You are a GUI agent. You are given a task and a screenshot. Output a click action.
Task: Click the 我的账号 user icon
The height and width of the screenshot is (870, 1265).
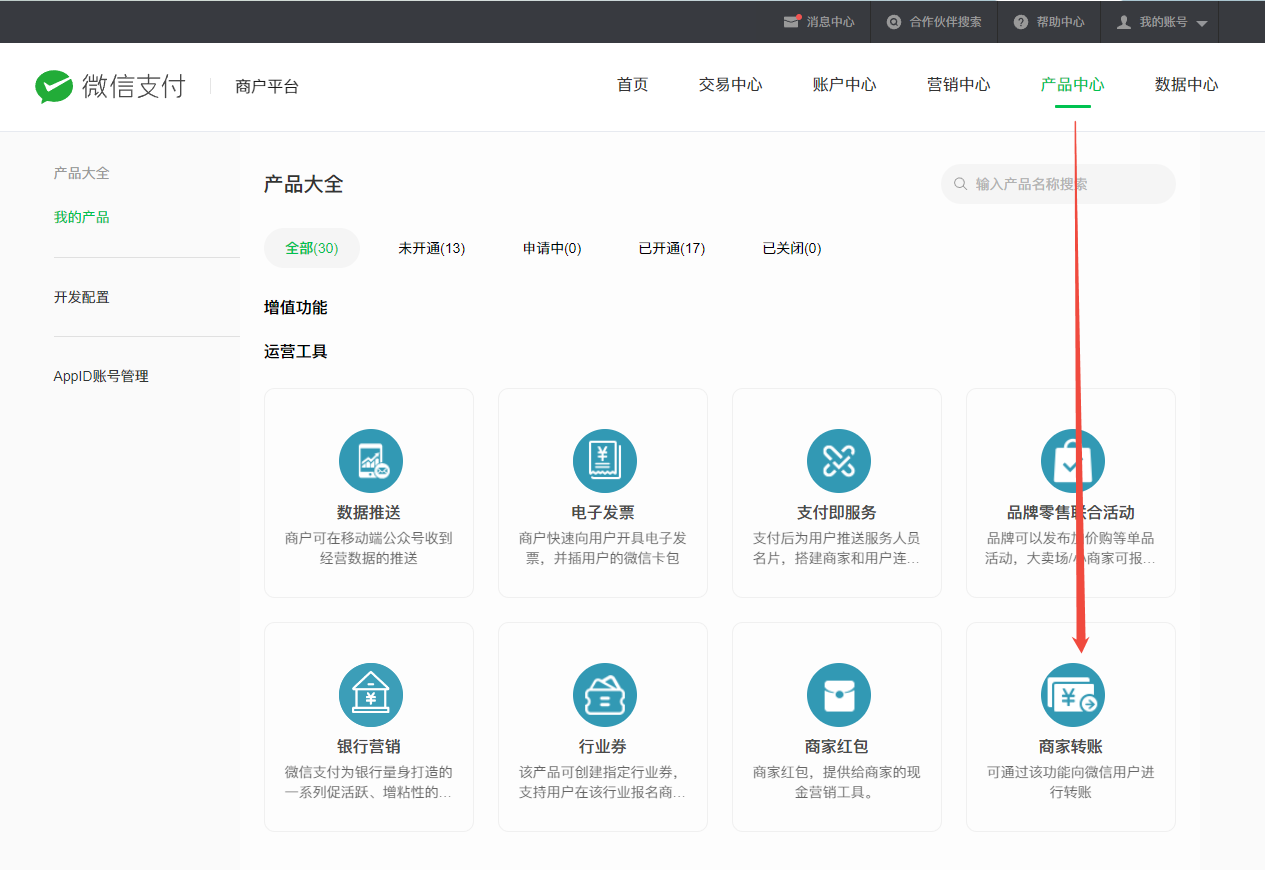1124,22
